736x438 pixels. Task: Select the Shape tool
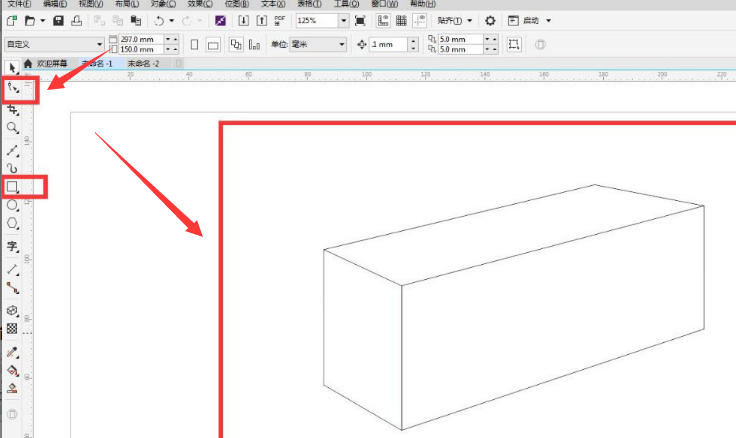13,88
